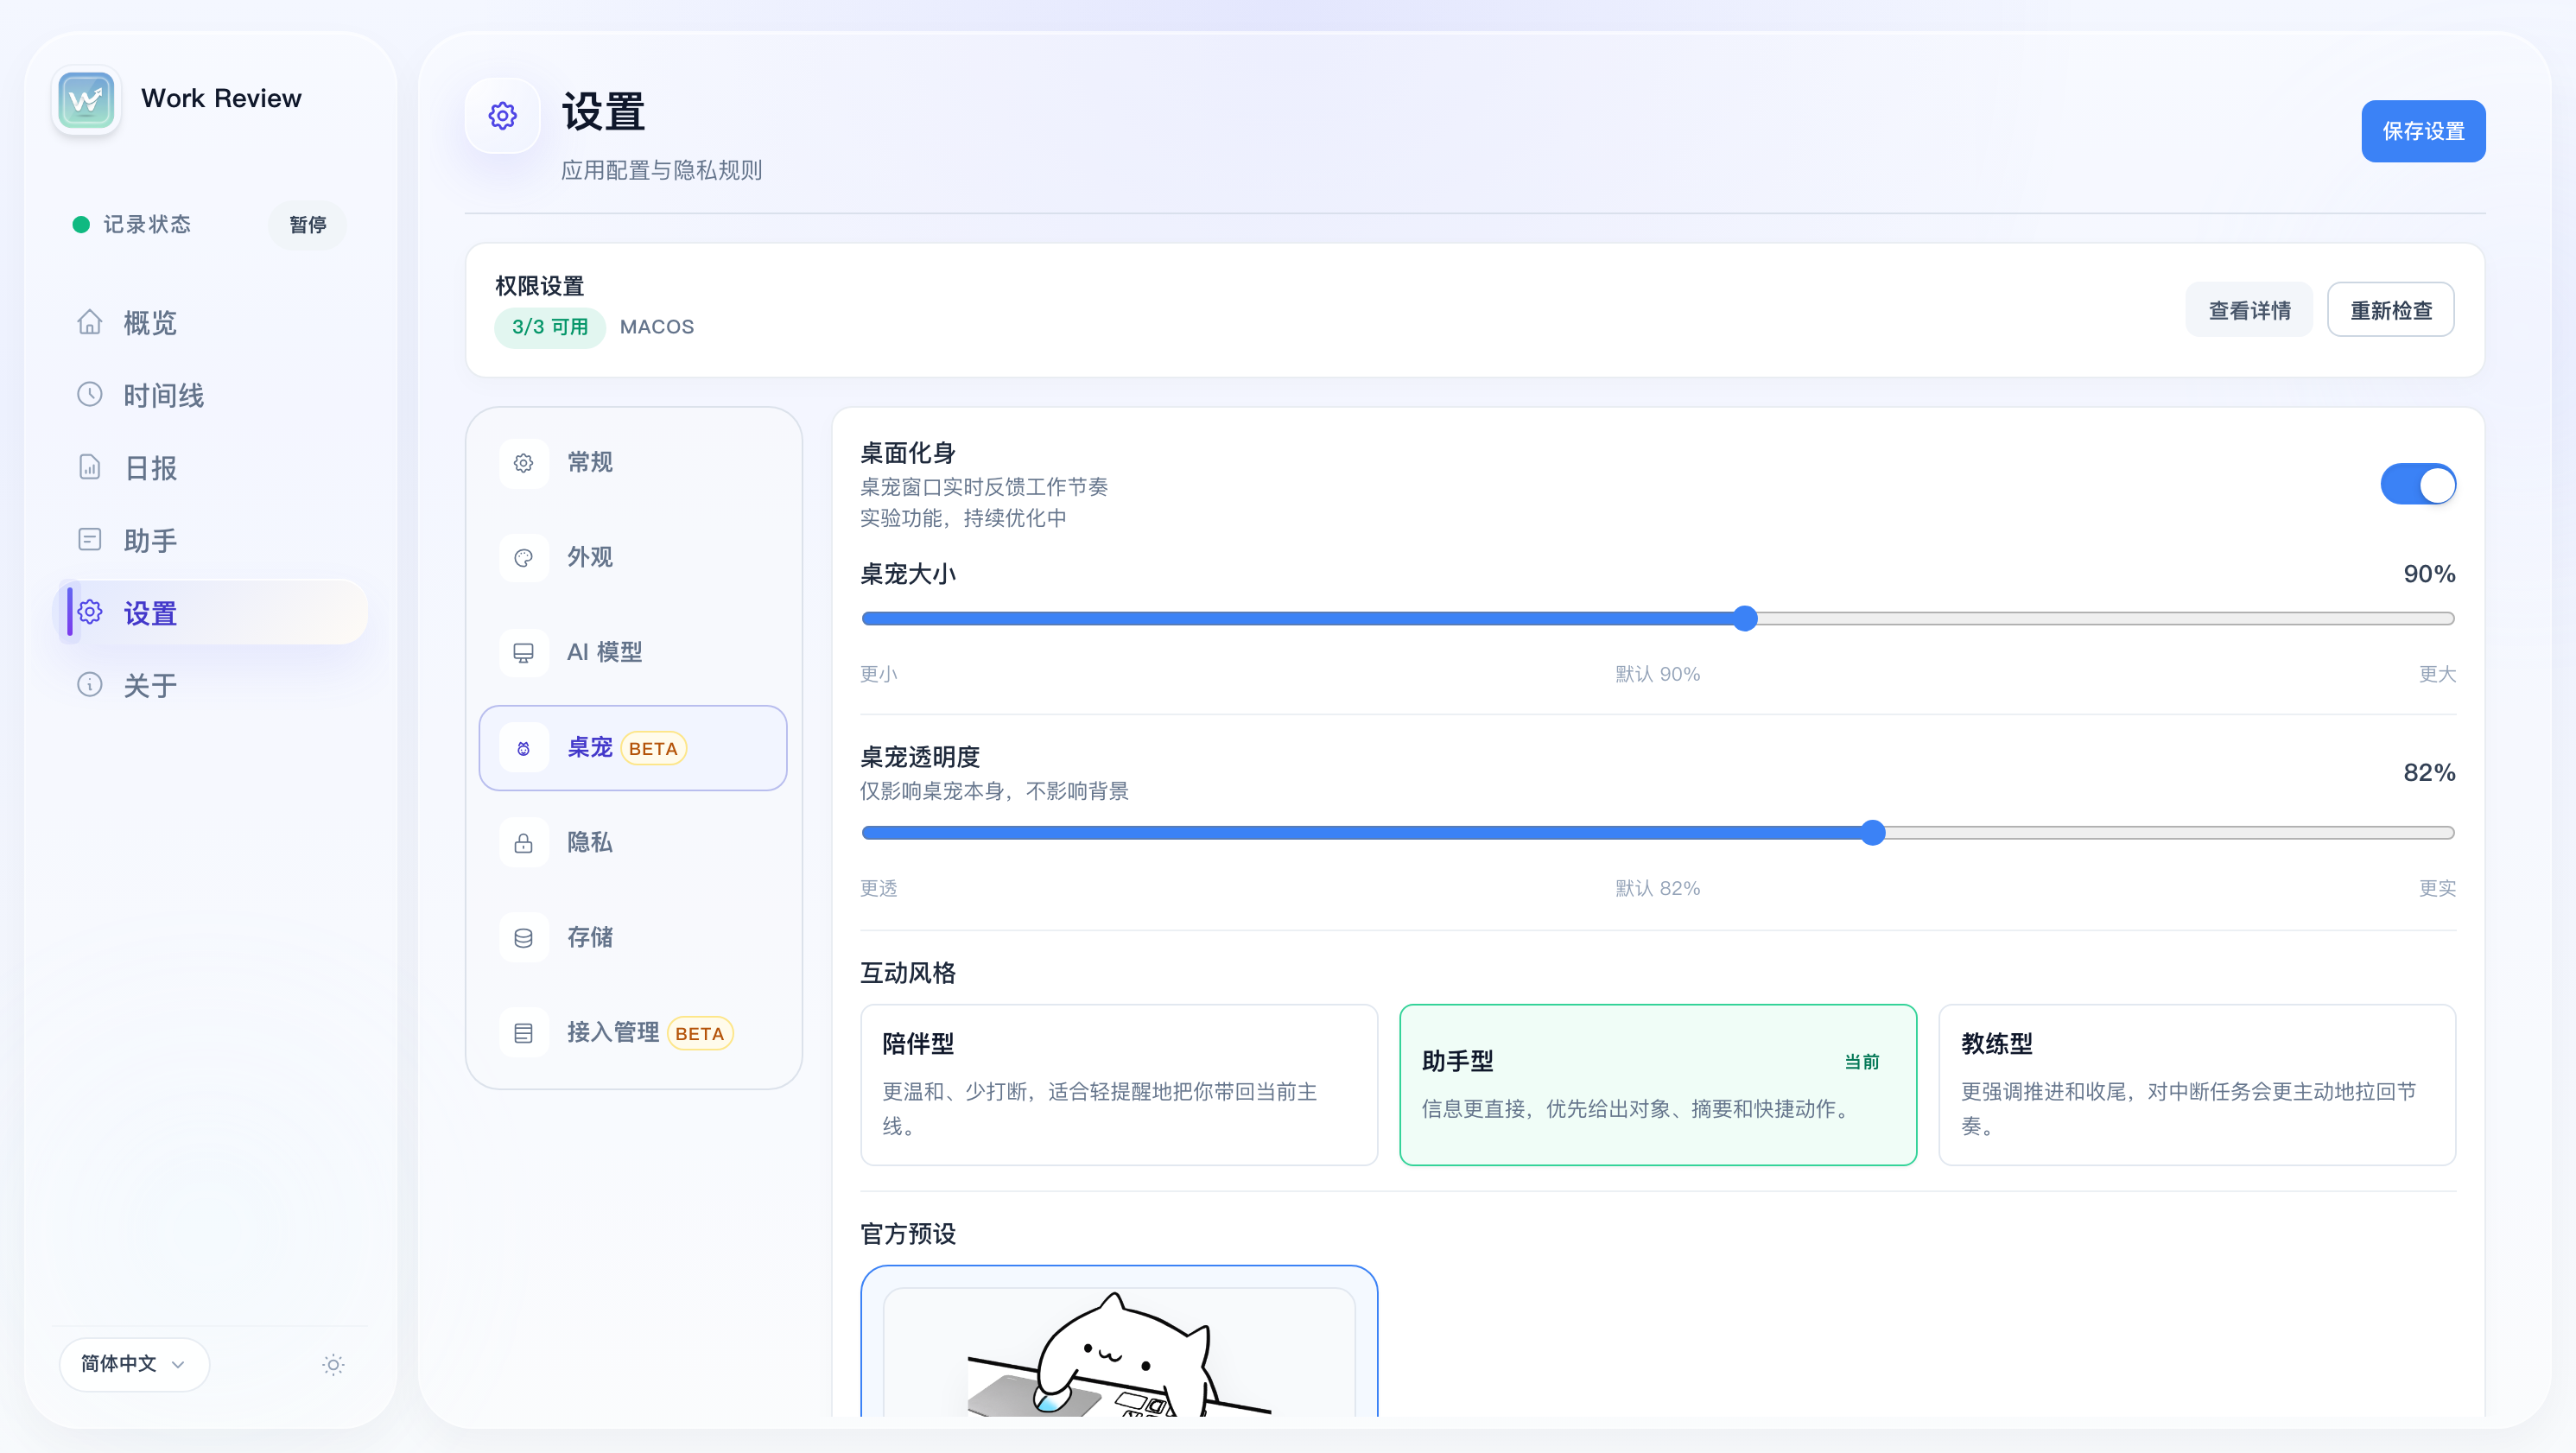Viewport: 2576px width, 1453px height.
Task: Click the 记录状态 label
Action: [x=147, y=224]
